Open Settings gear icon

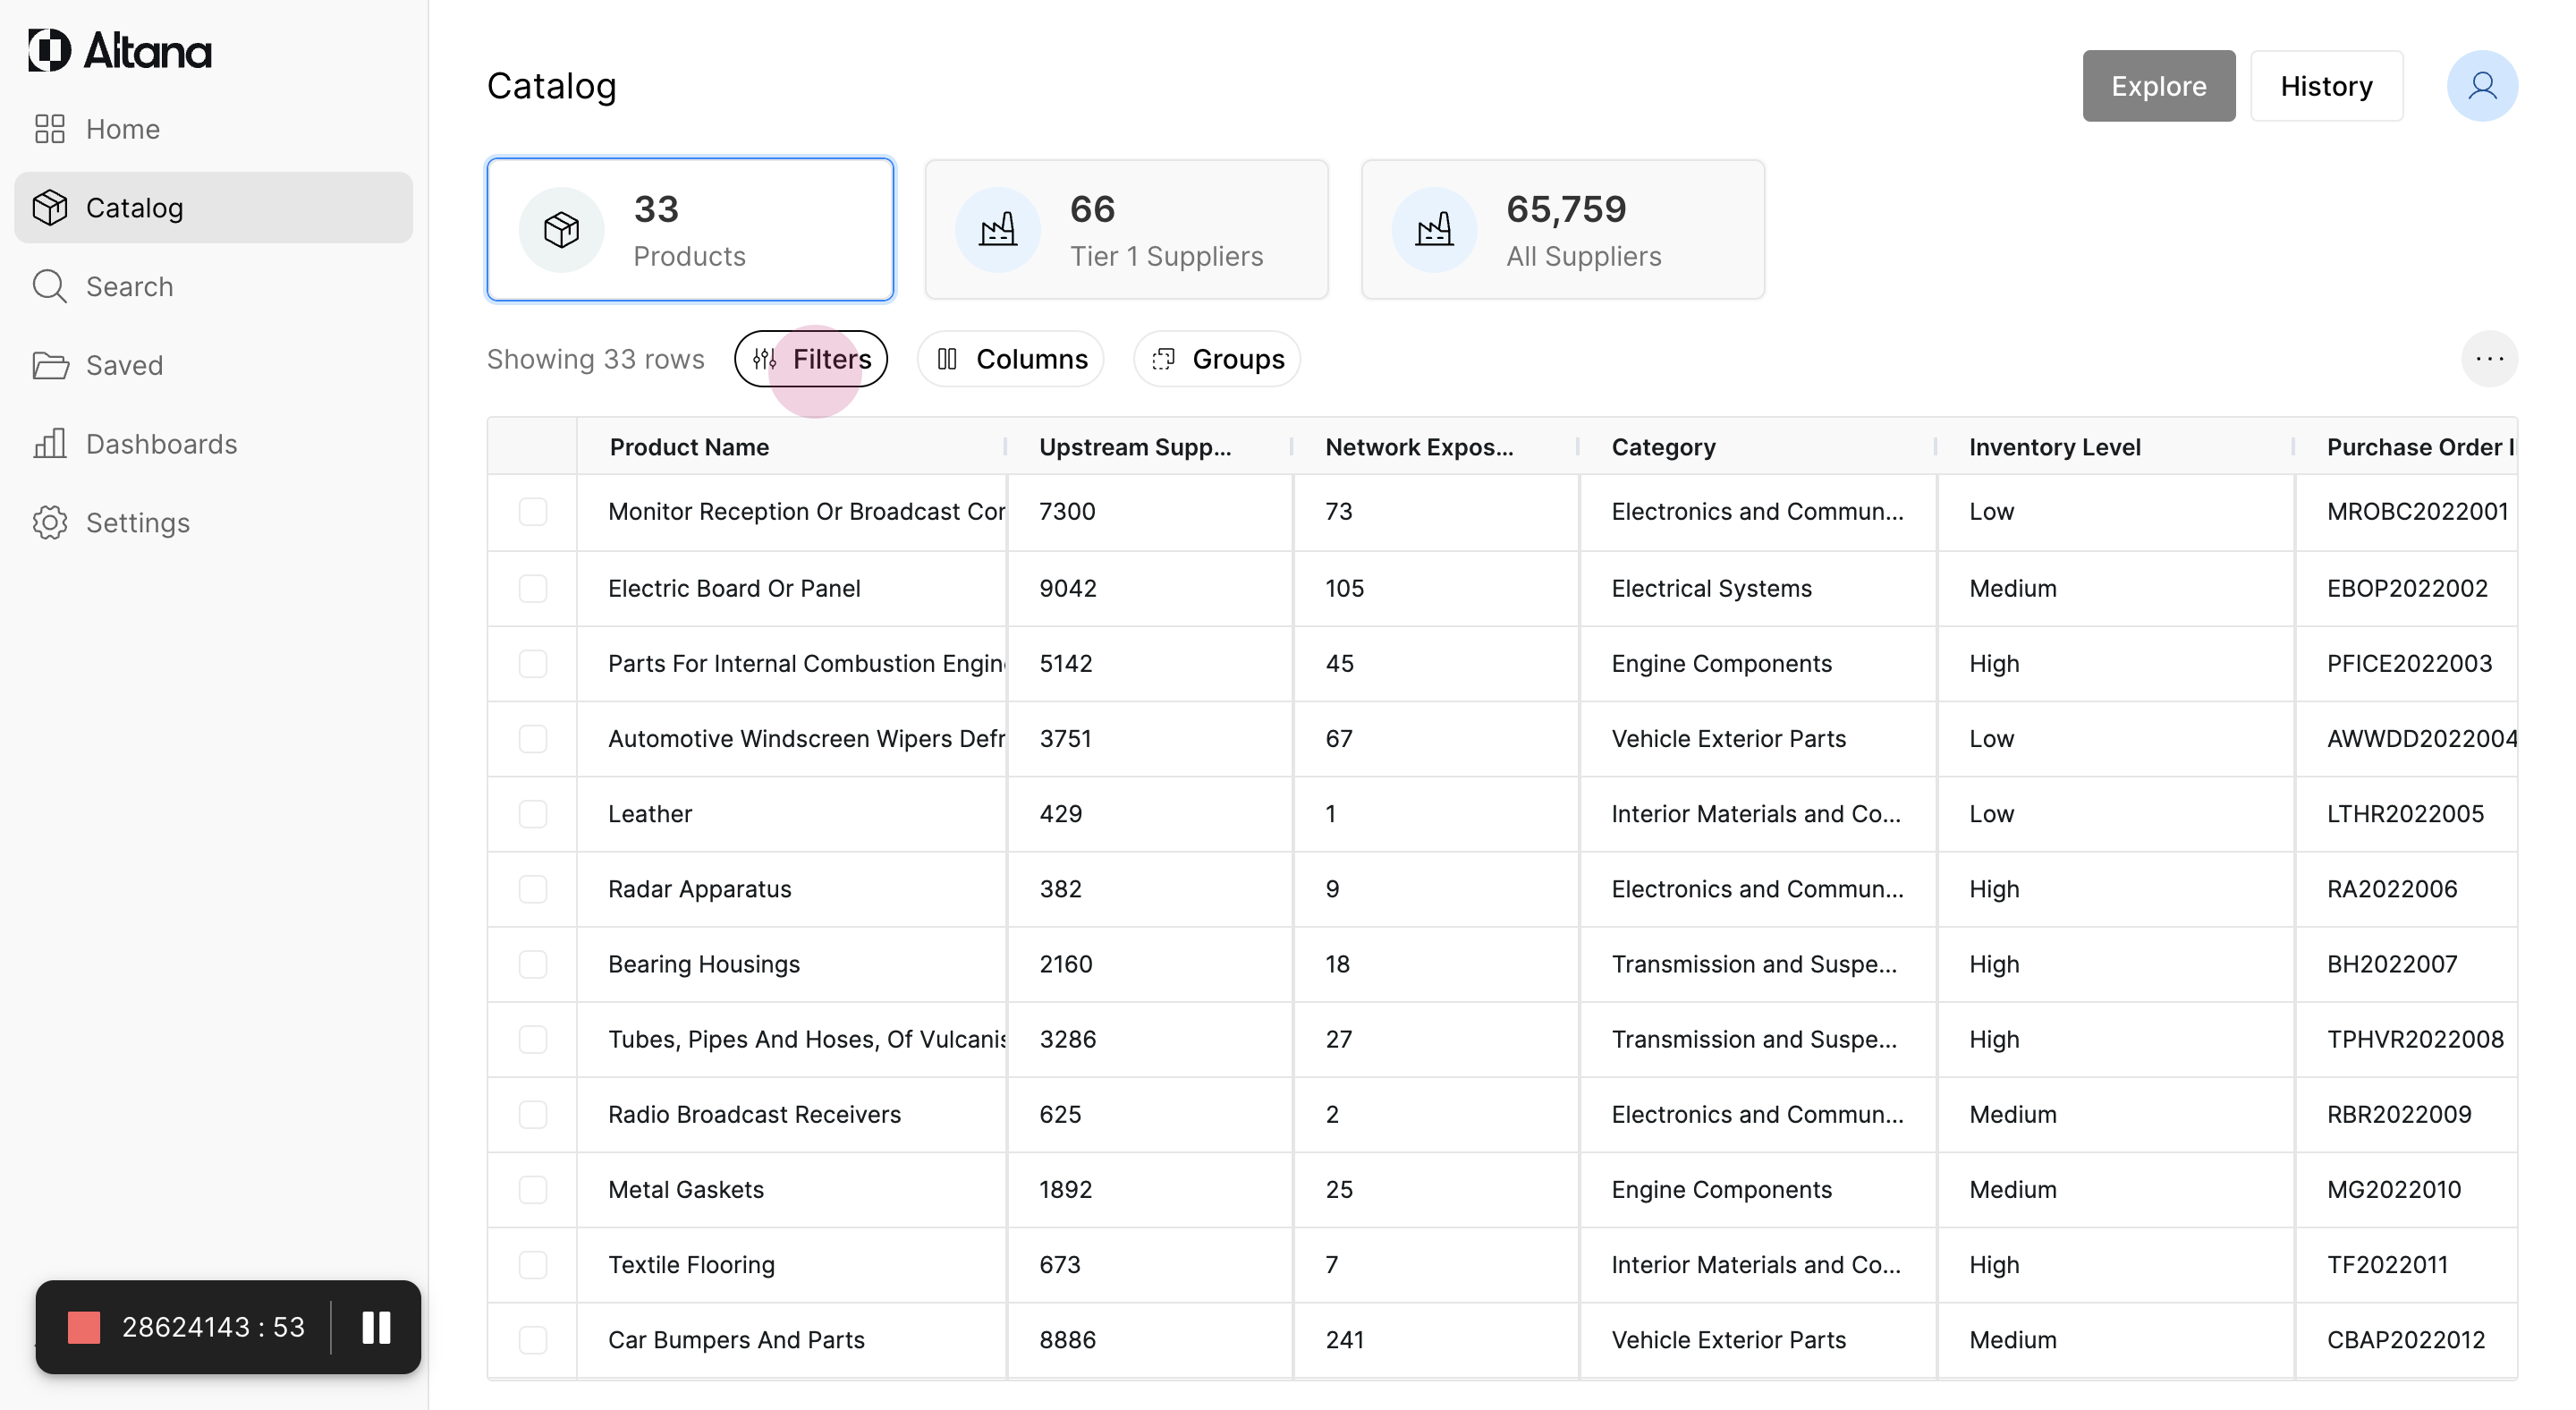50,523
